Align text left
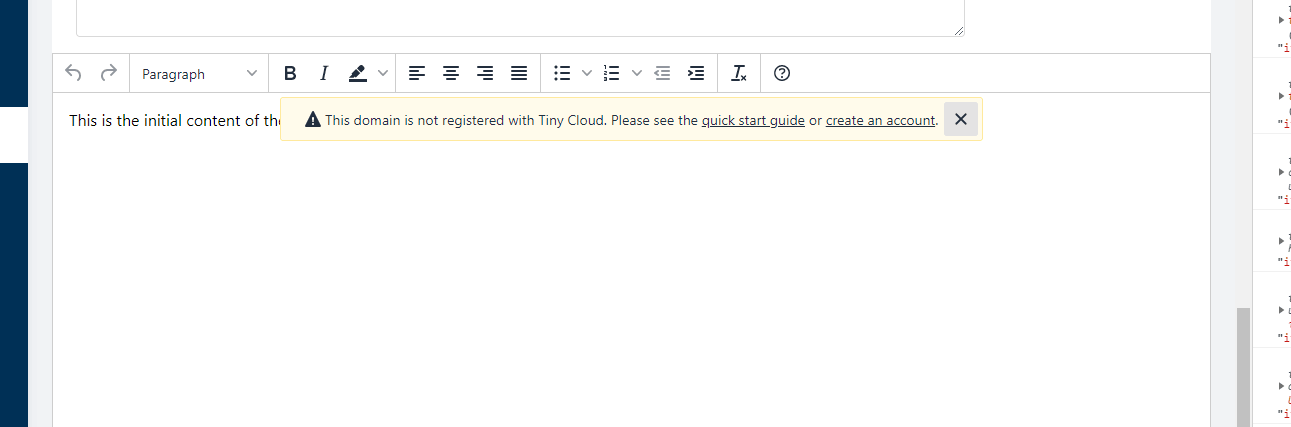The height and width of the screenshot is (427, 1291). [417, 73]
